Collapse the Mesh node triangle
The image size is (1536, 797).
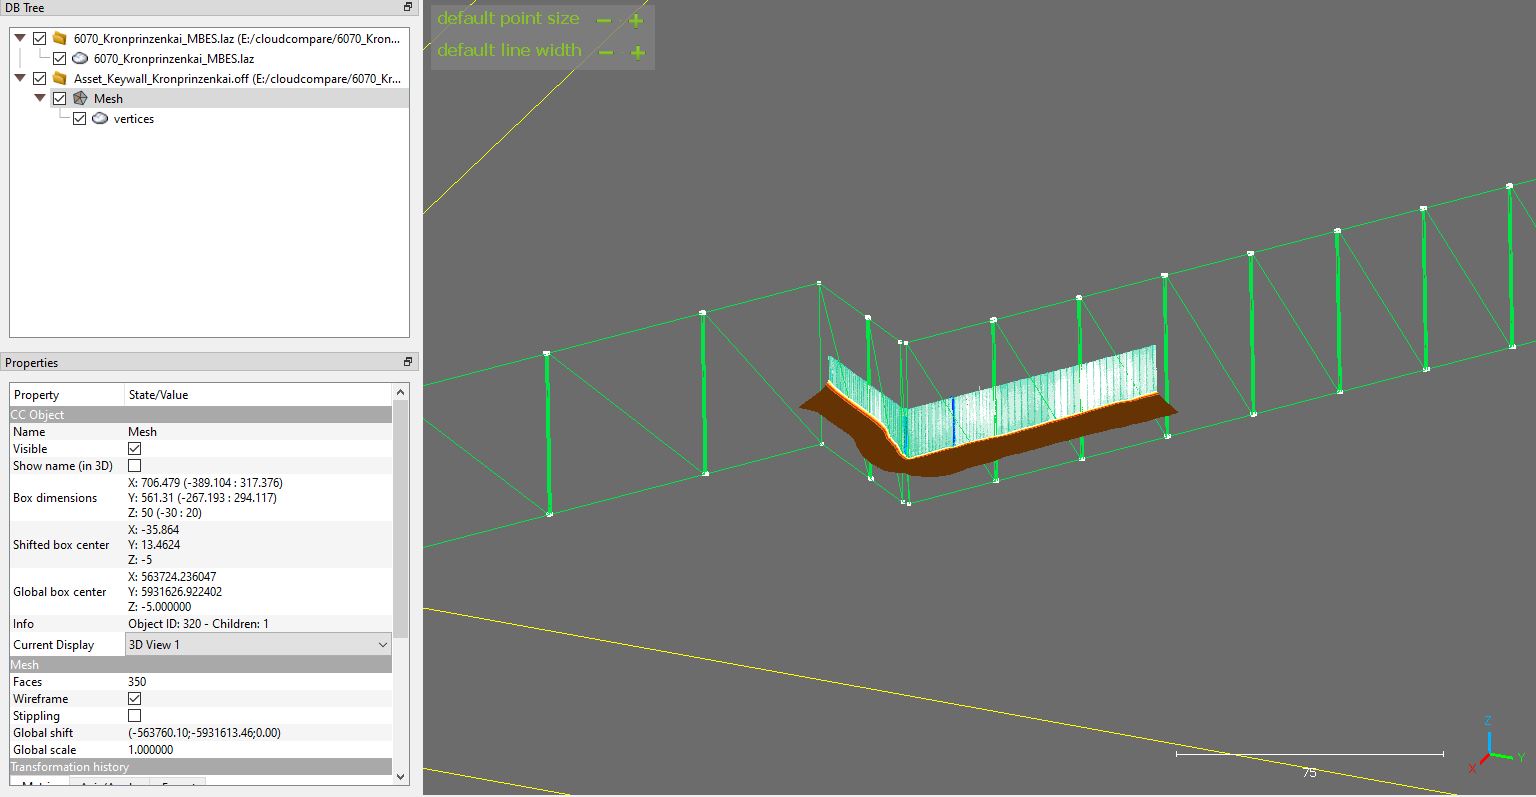click(x=39, y=98)
